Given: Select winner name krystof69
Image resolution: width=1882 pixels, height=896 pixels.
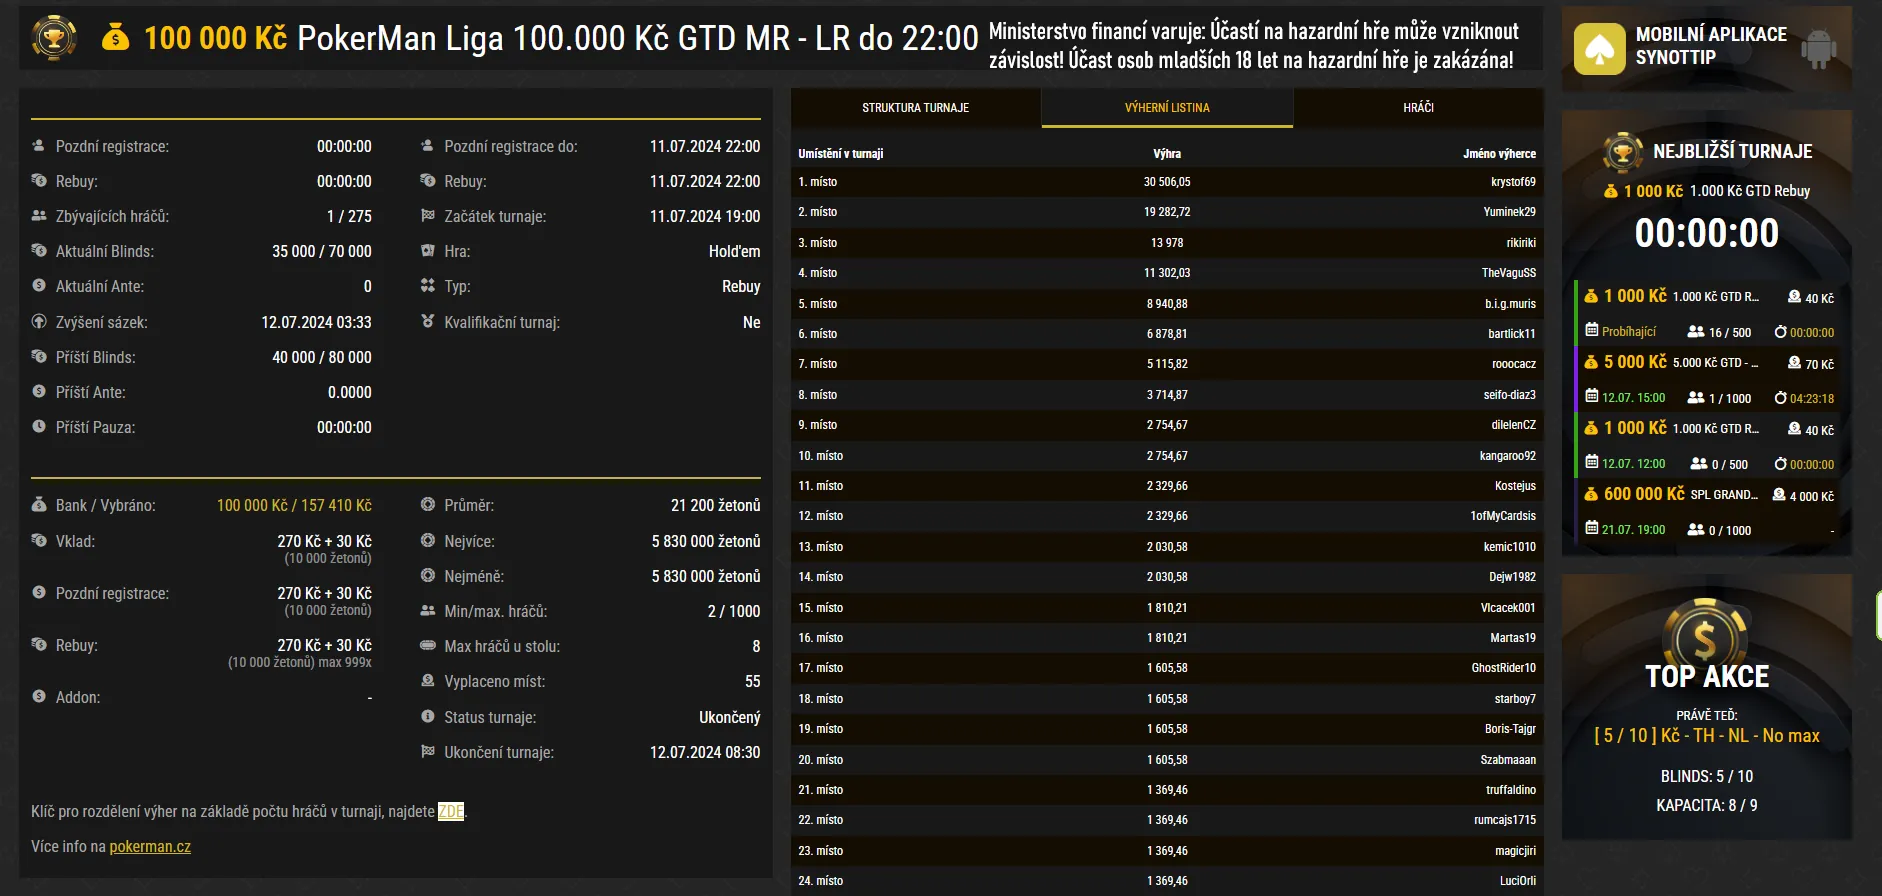Looking at the screenshot, I should 1513,182.
